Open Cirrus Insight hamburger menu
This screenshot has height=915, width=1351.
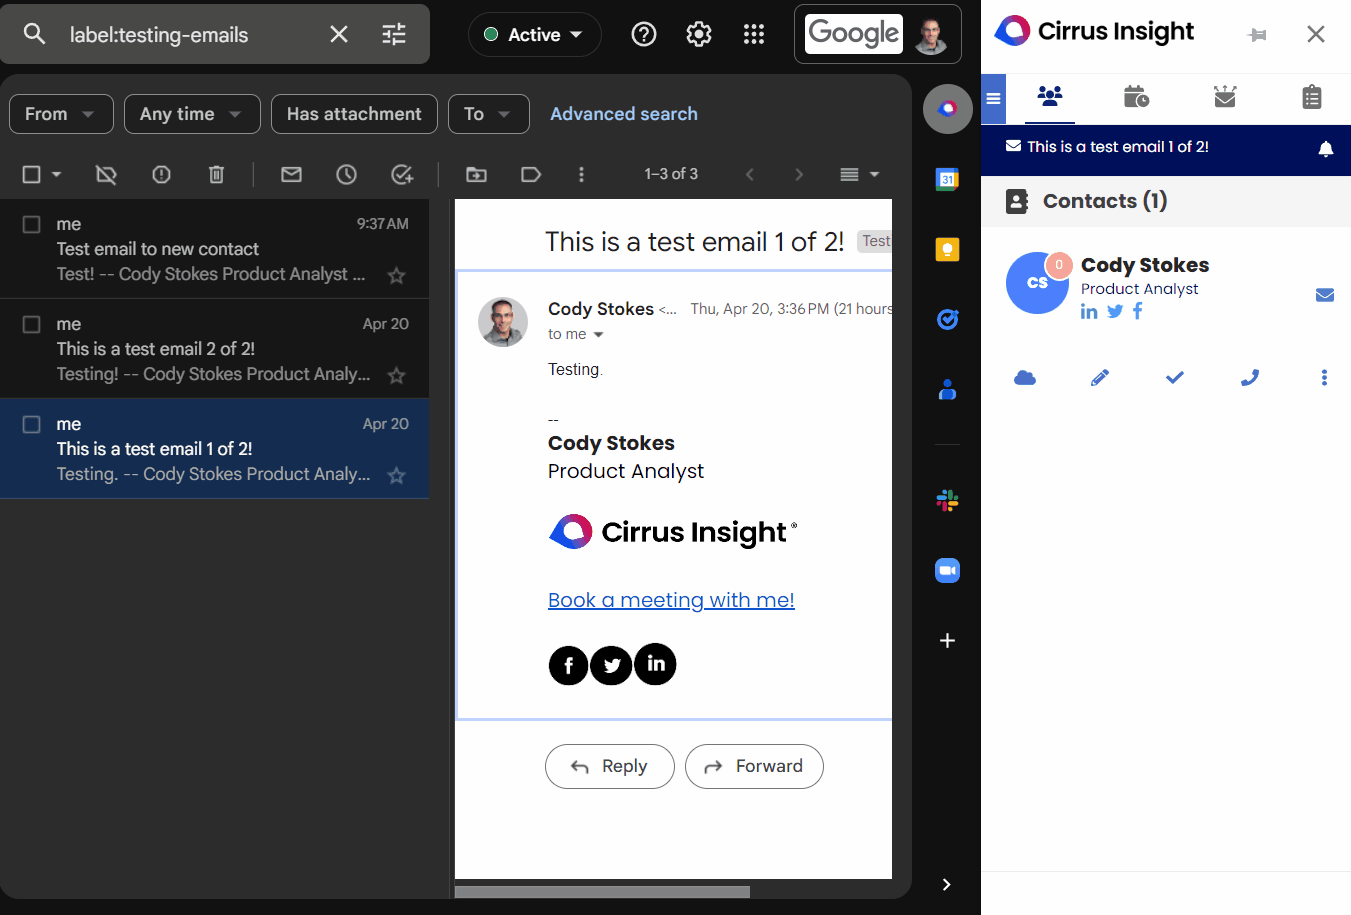(x=993, y=98)
